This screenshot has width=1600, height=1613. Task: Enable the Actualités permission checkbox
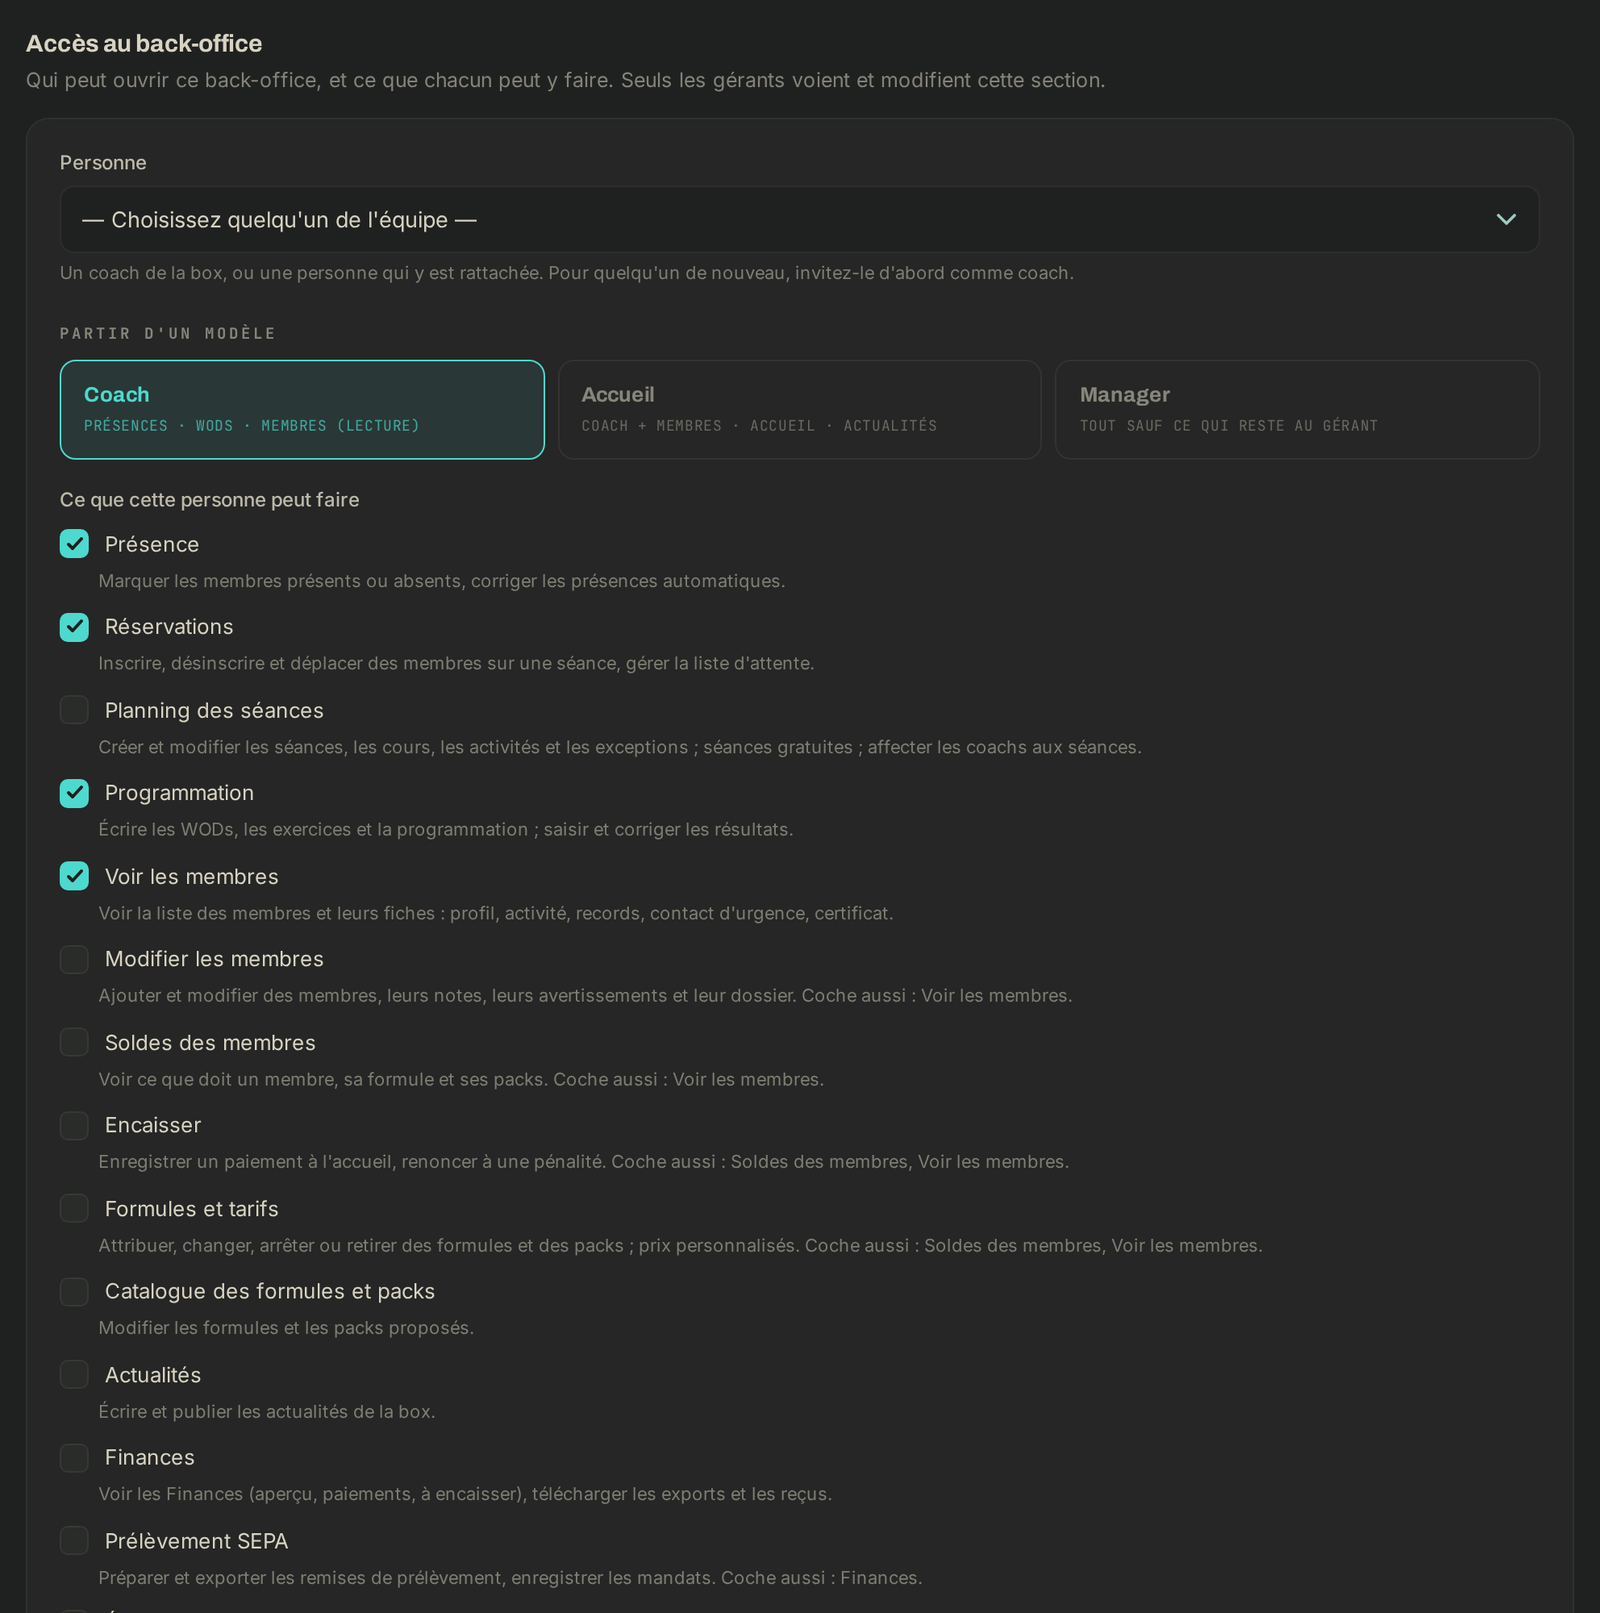click(74, 1374)
